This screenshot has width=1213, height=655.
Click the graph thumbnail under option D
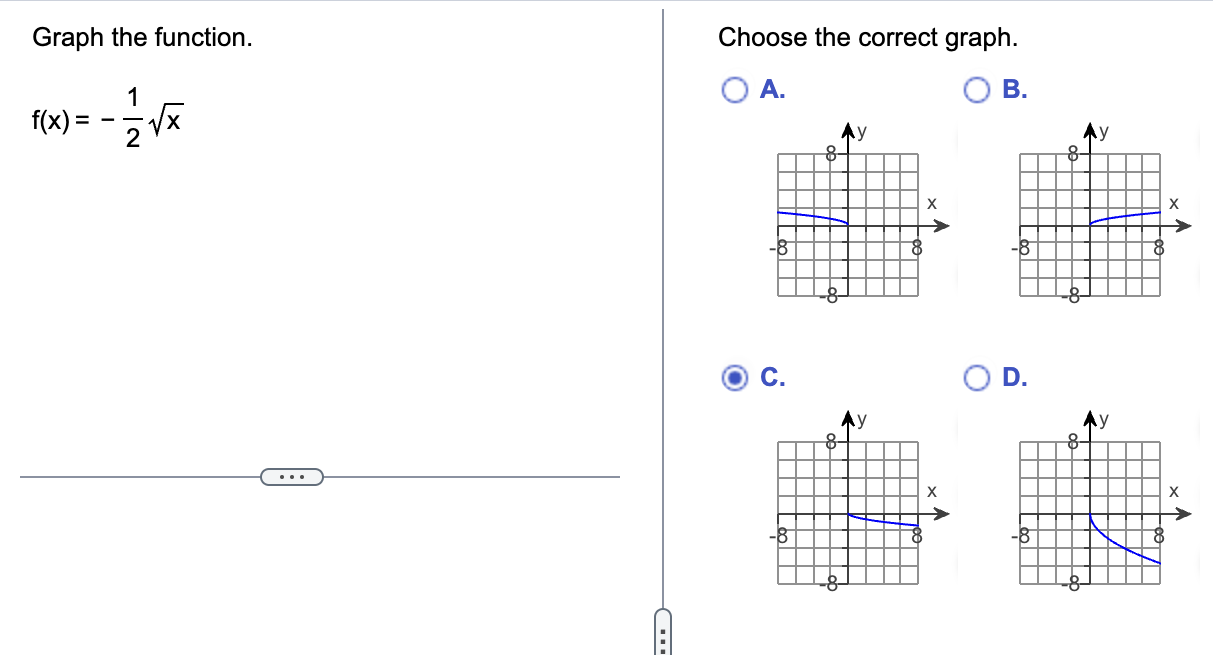tap(1089, 512)
